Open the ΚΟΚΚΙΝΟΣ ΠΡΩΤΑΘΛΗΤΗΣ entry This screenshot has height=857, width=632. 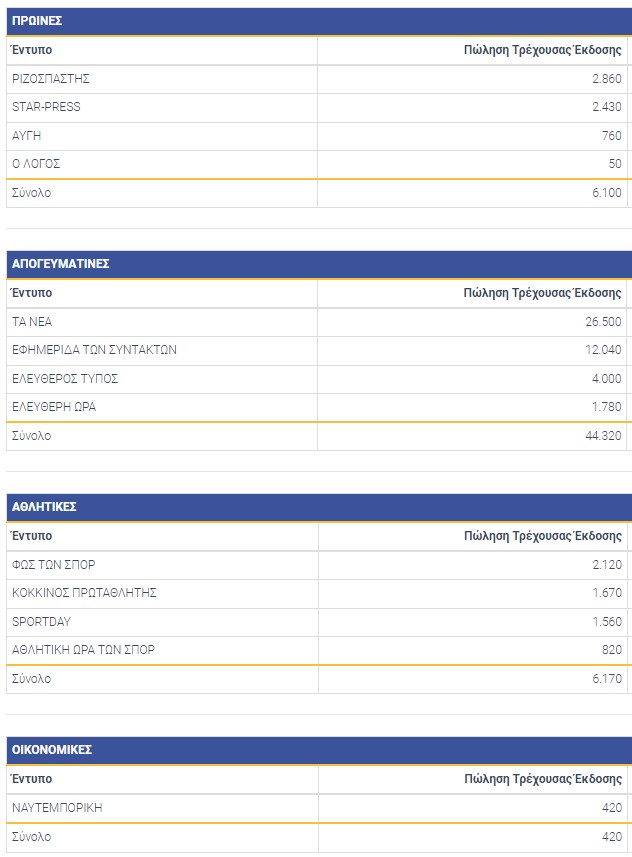(x=84, y=593)
